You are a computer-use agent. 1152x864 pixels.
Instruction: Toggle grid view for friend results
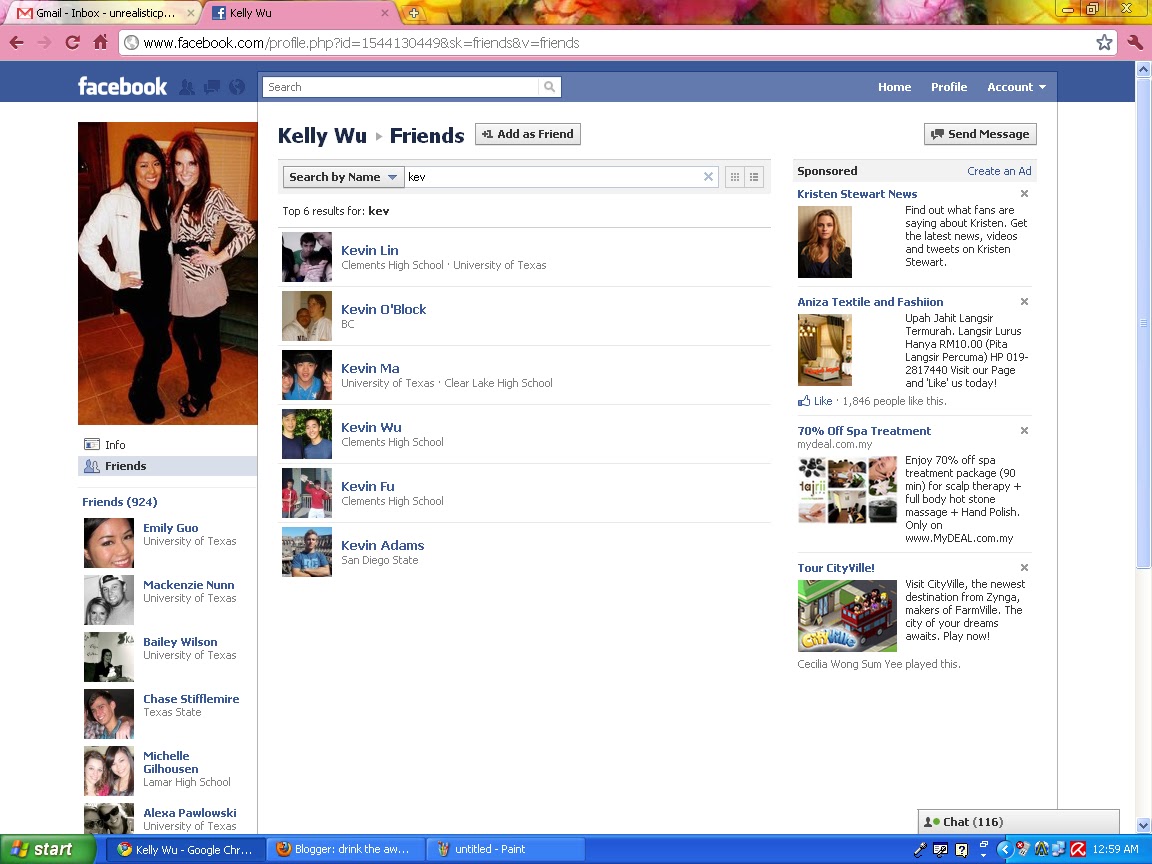[x=734, y=176]
